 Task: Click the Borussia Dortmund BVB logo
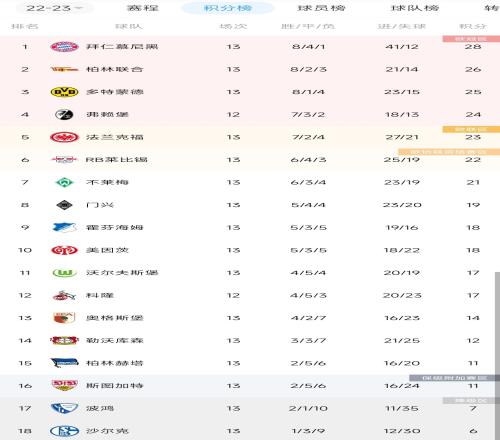click(x=64, y=92)
